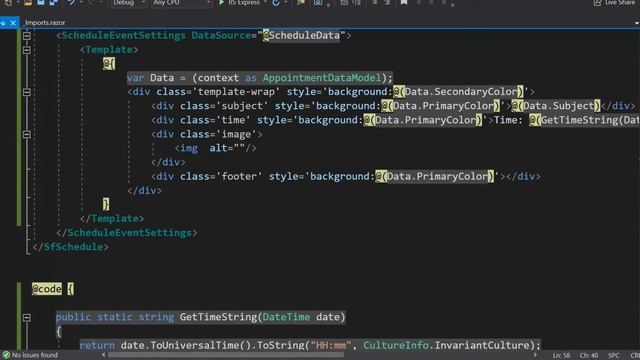Click the img alt attribute line
640x360 pixels.
216,148
